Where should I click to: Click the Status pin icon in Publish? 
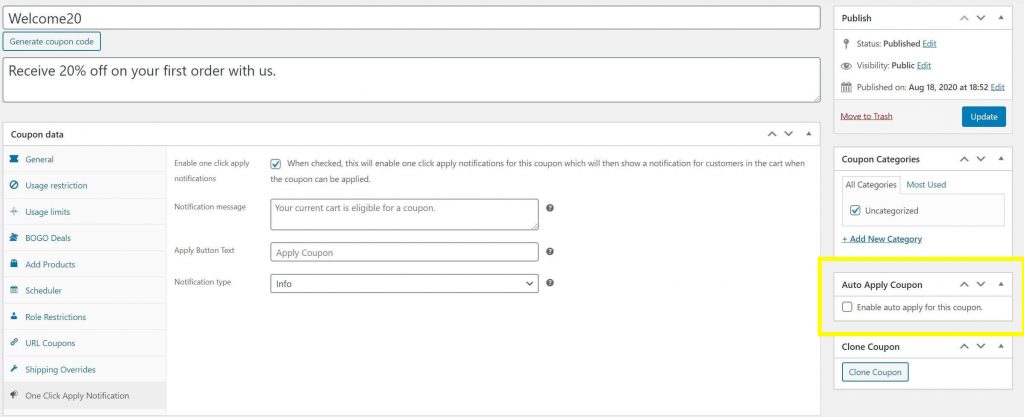tap(846, 44)
